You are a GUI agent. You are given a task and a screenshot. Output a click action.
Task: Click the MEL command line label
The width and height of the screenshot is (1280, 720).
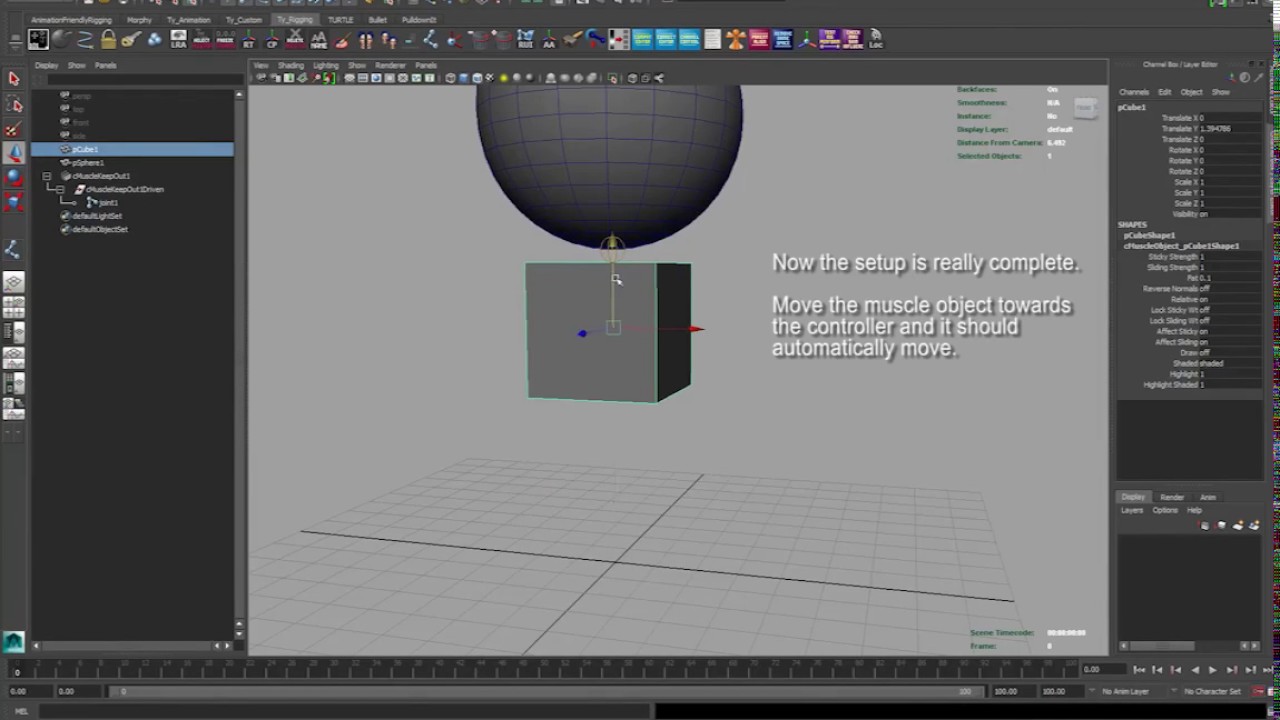pos(21,711)
